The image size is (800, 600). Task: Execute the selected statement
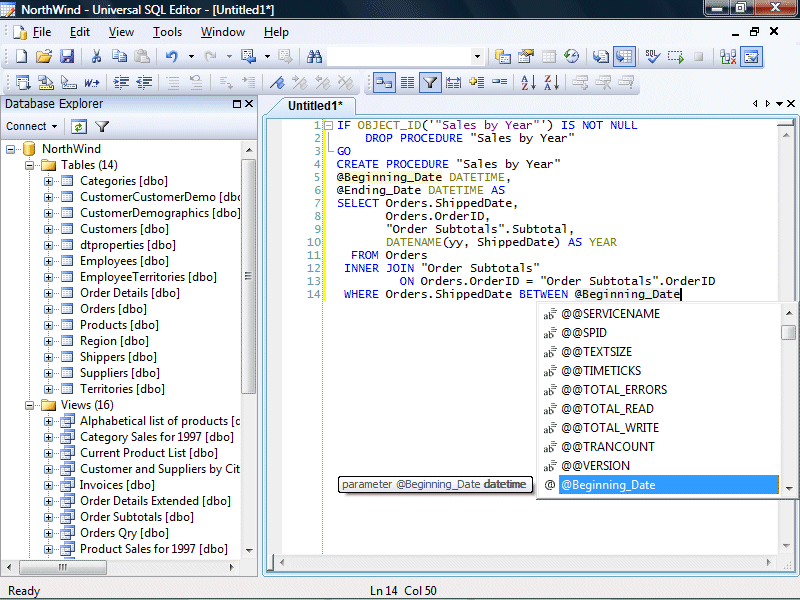pyautogui.click(x=676, y=57)
